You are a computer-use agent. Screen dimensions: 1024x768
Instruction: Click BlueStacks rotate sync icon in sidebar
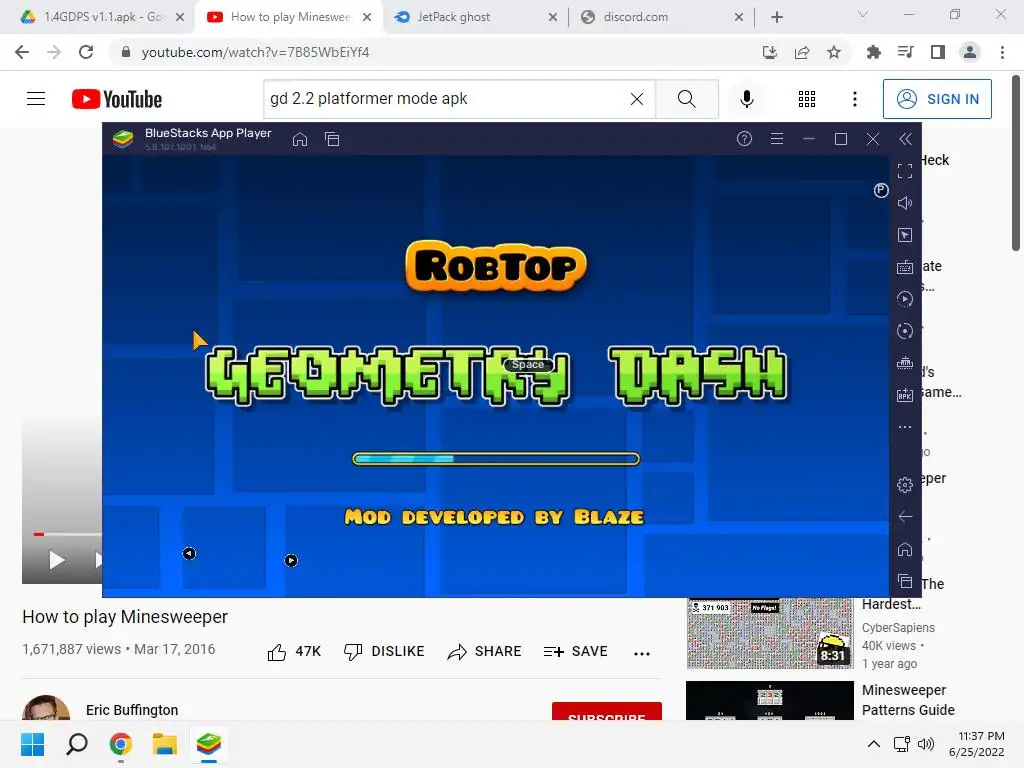pos(905,331)
